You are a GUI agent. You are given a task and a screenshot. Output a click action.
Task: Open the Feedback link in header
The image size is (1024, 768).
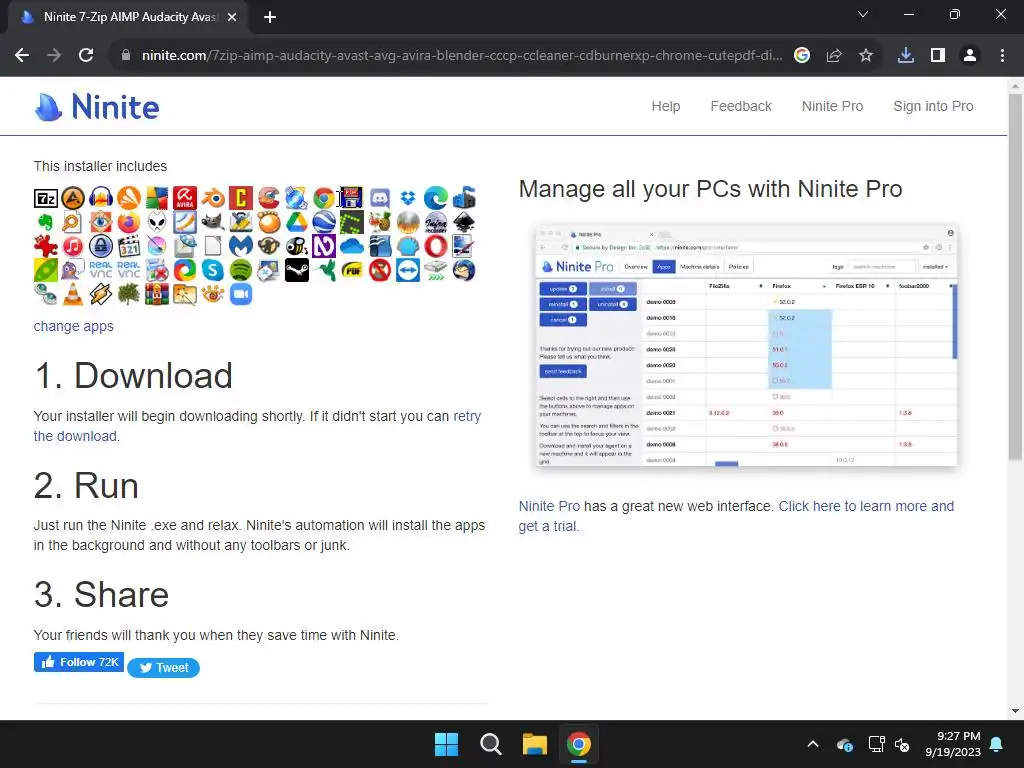click(x=741, y=106)
